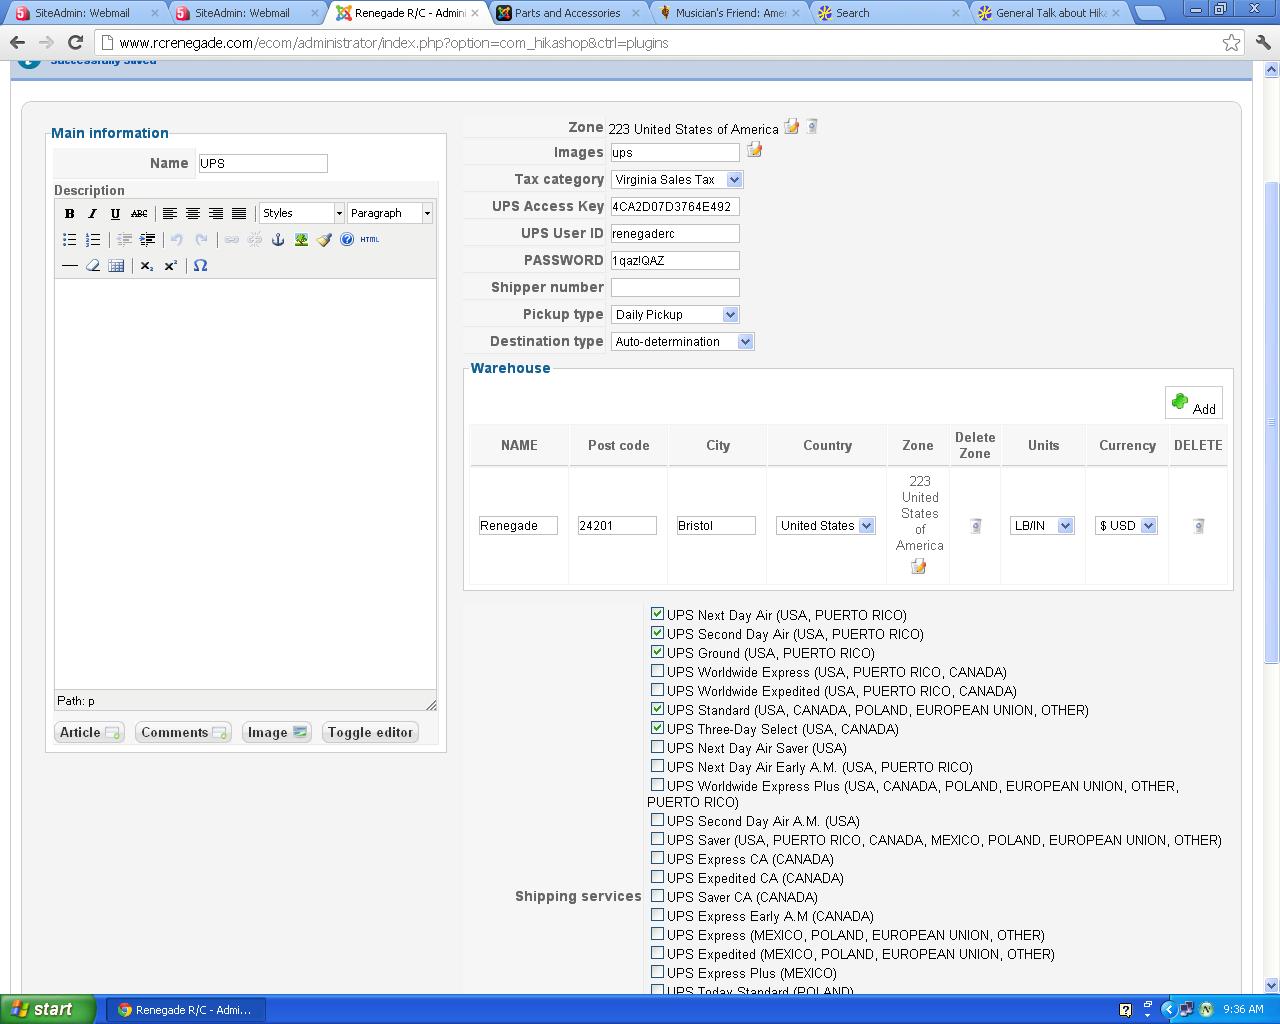
Task: Switch to the Musician's Friend tab
Action: tap(730, 13)
